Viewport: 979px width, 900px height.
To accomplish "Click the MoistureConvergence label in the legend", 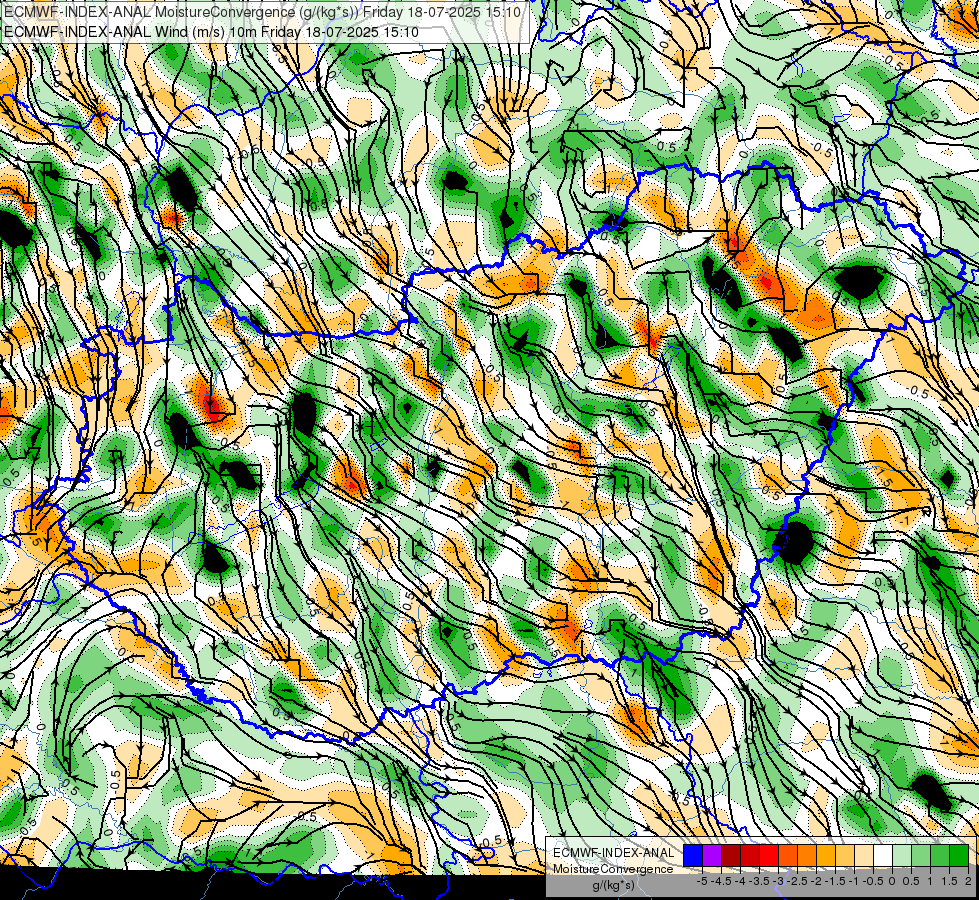I will click(613, 869).
